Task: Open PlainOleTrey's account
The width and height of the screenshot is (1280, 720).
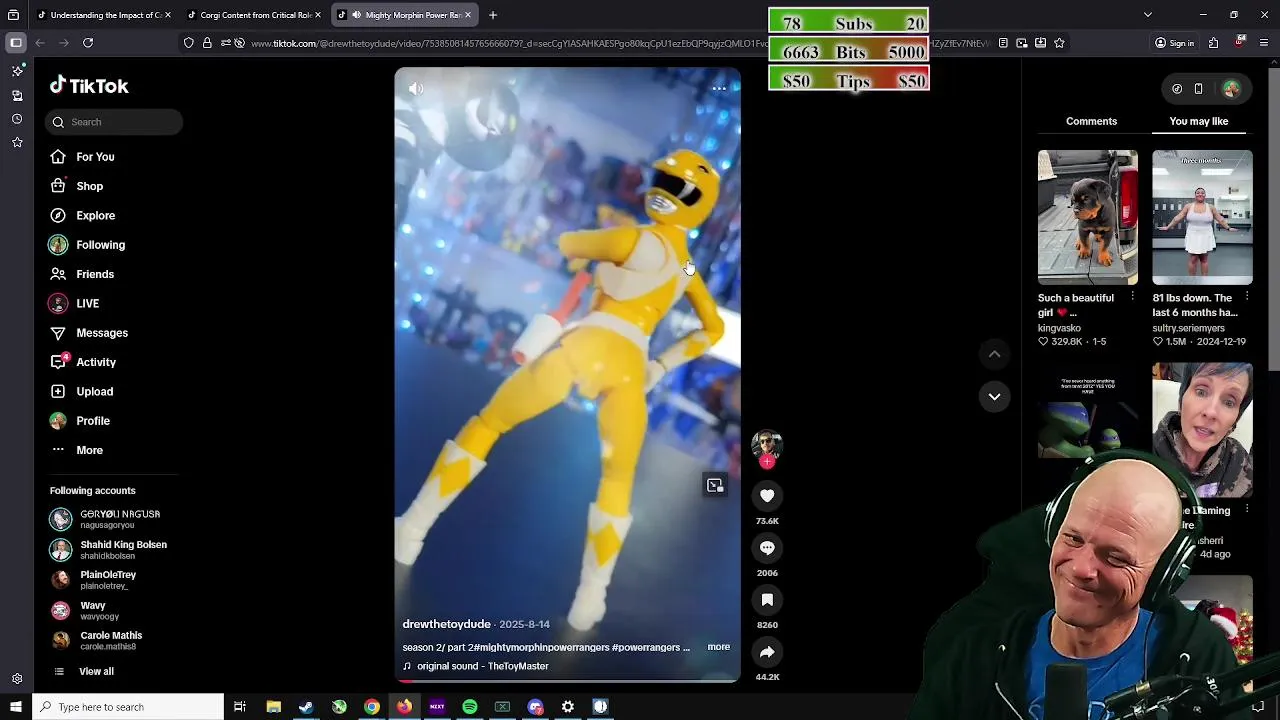Action: pos(94,580)
